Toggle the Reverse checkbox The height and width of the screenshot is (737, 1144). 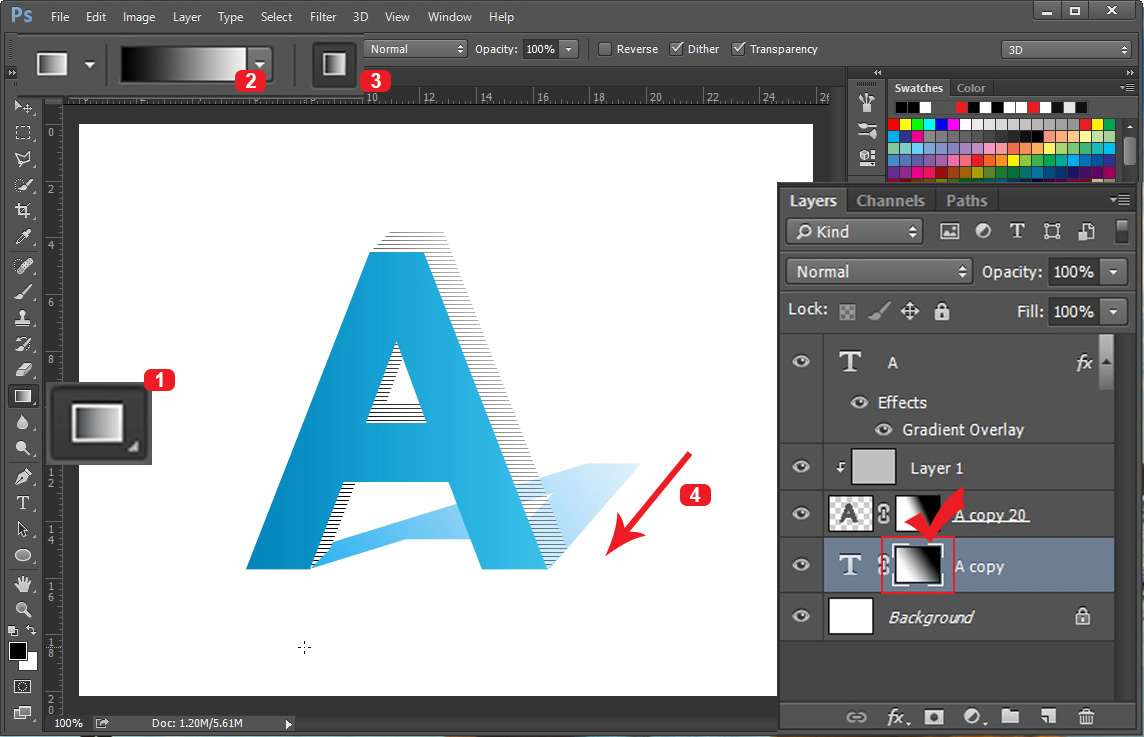point(604,49)
